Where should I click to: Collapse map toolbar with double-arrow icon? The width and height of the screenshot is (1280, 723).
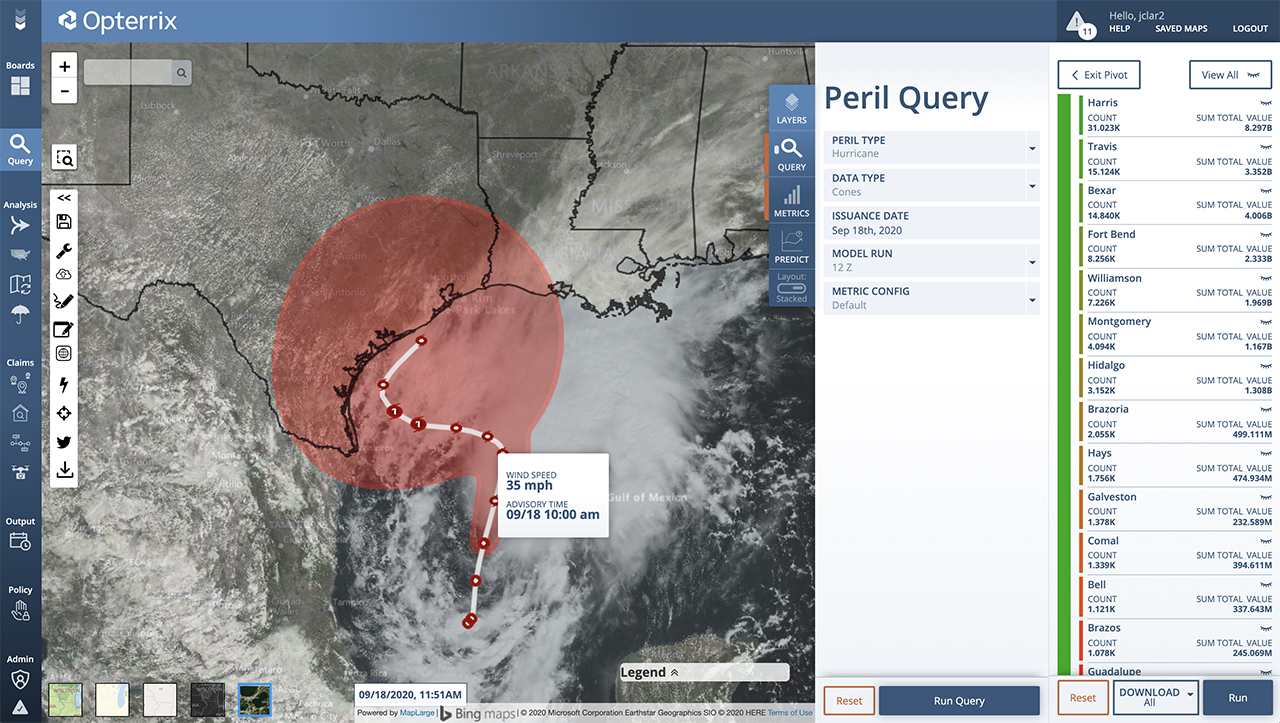click(x=64, y=198)
